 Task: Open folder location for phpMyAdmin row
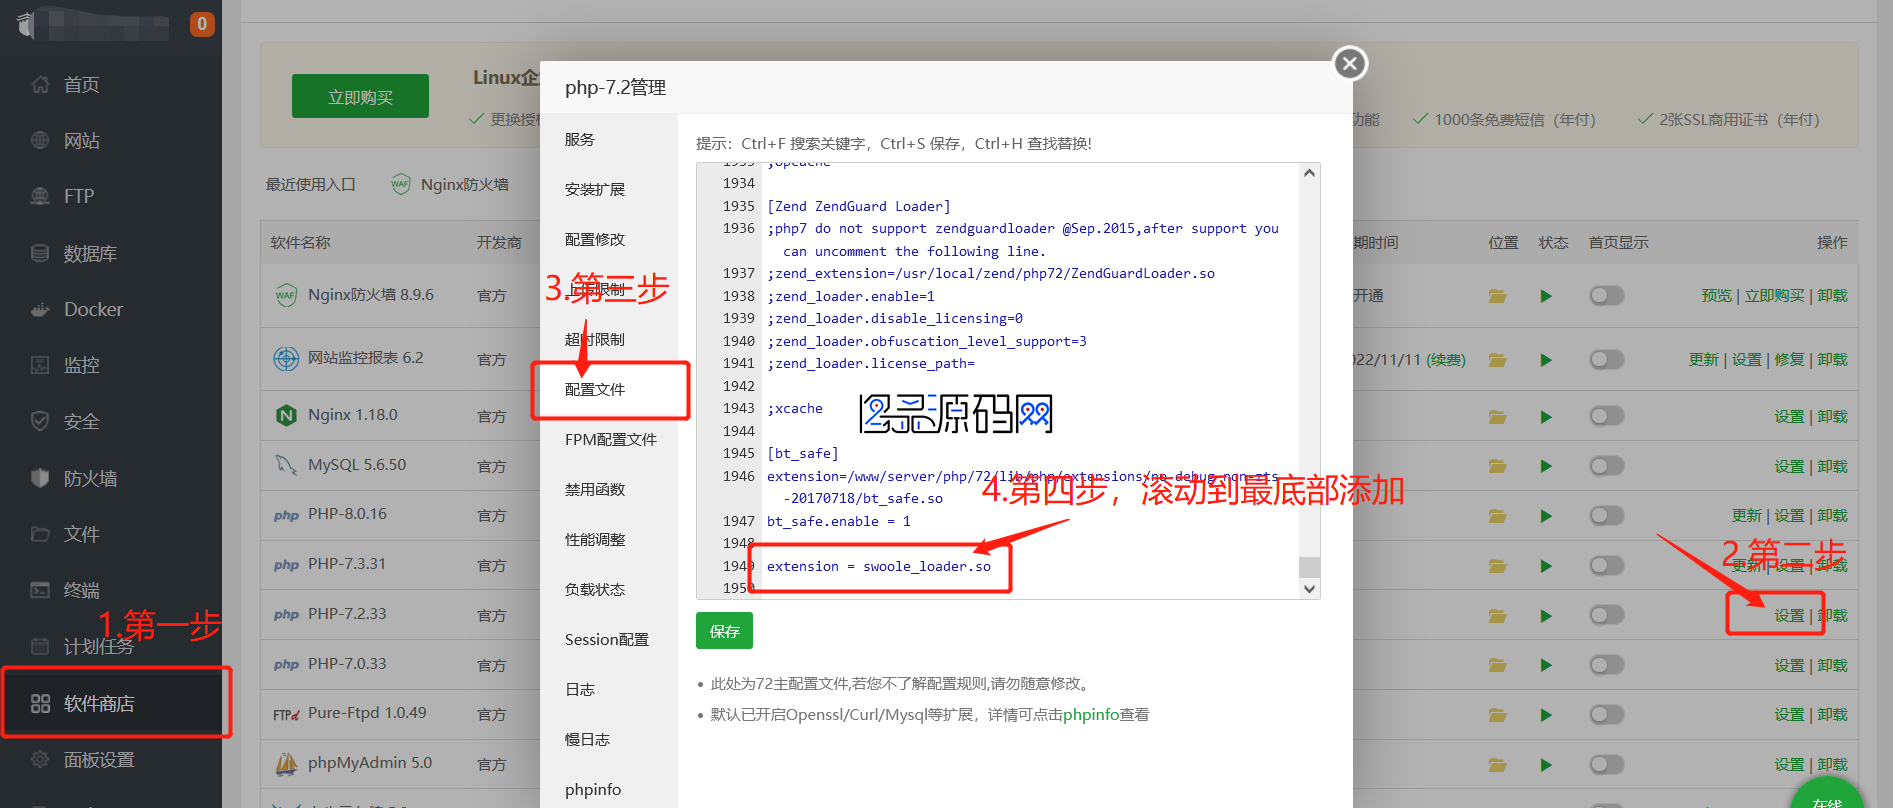[x=1497, y=765]
